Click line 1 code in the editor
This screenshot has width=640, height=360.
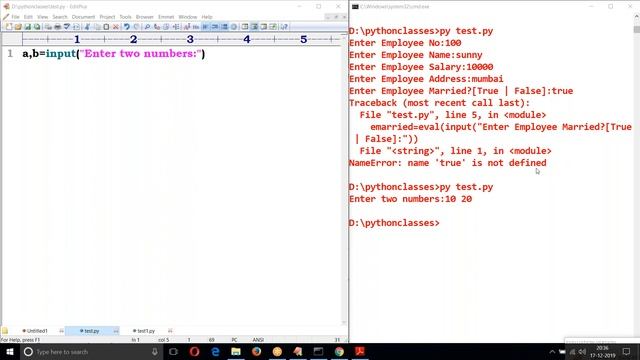[x=114, y=53]
